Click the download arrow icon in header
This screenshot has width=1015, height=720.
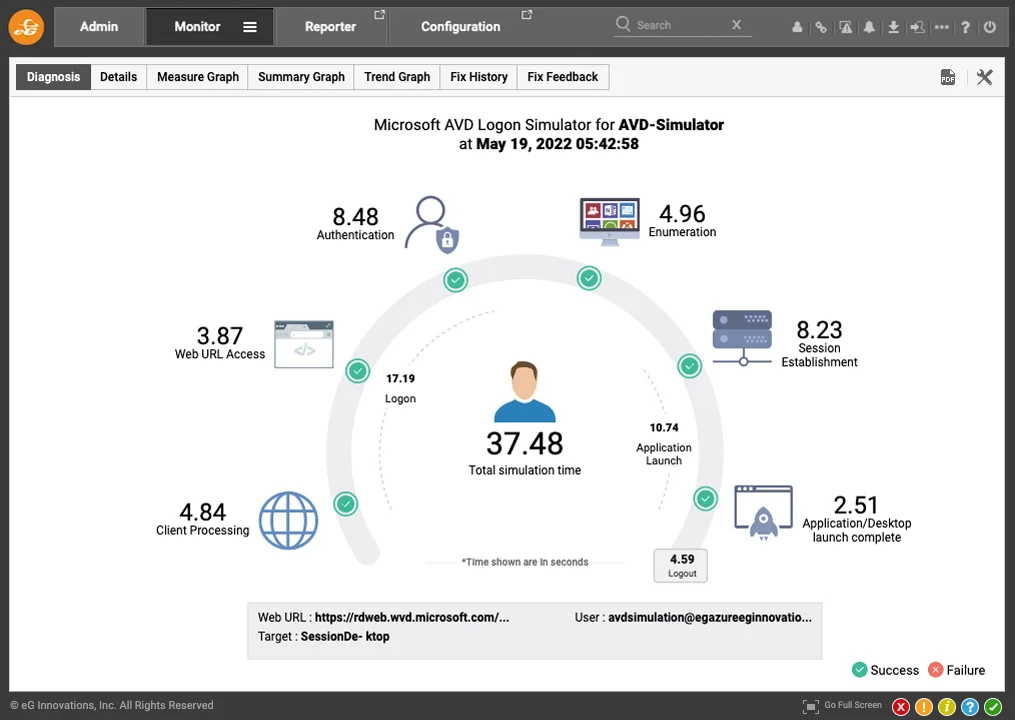(x=893, y=27)
